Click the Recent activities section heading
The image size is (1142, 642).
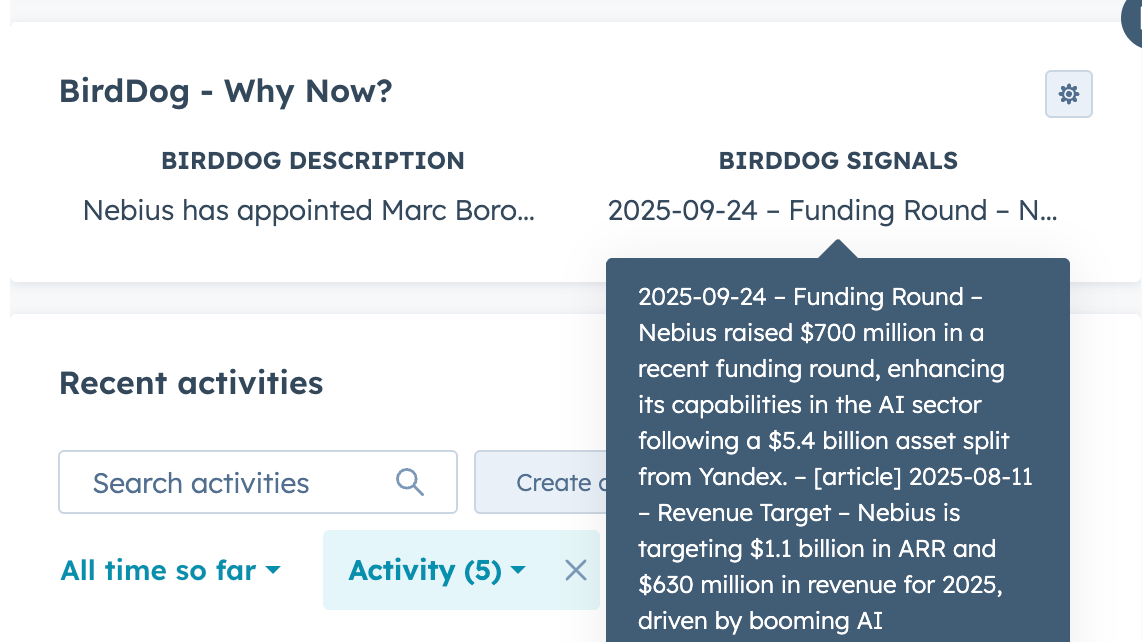[191, 382]
